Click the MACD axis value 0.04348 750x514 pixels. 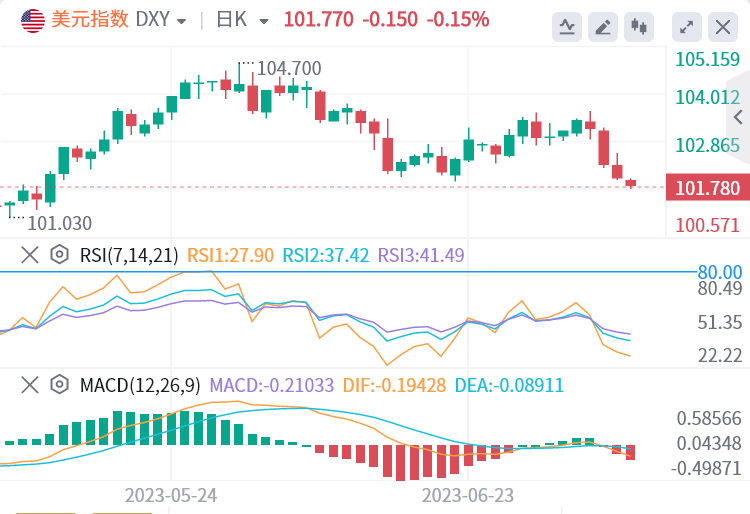coord(709,443)
